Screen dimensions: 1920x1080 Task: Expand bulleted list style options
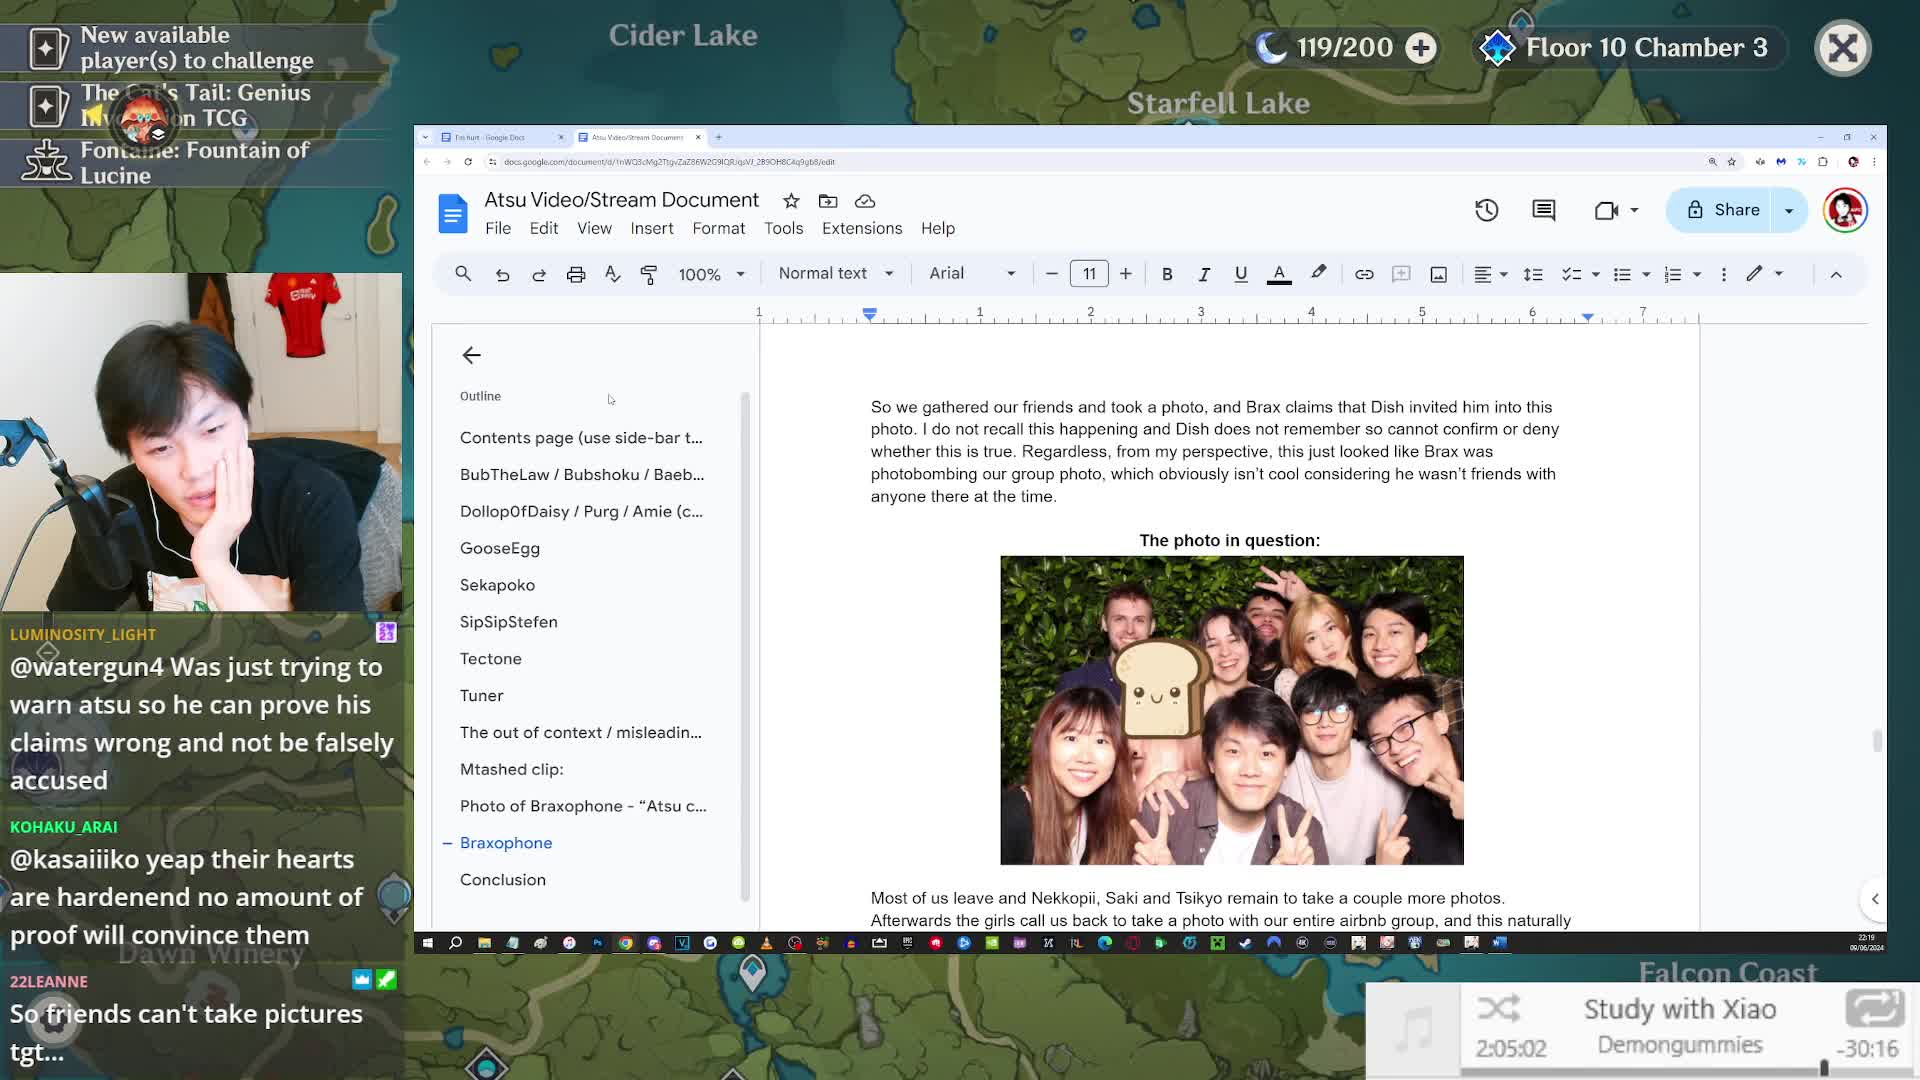coord(1646,274)
